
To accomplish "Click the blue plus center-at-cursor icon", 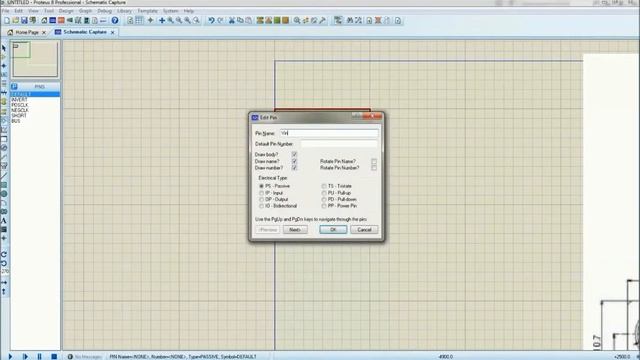I will pos(162,20).
